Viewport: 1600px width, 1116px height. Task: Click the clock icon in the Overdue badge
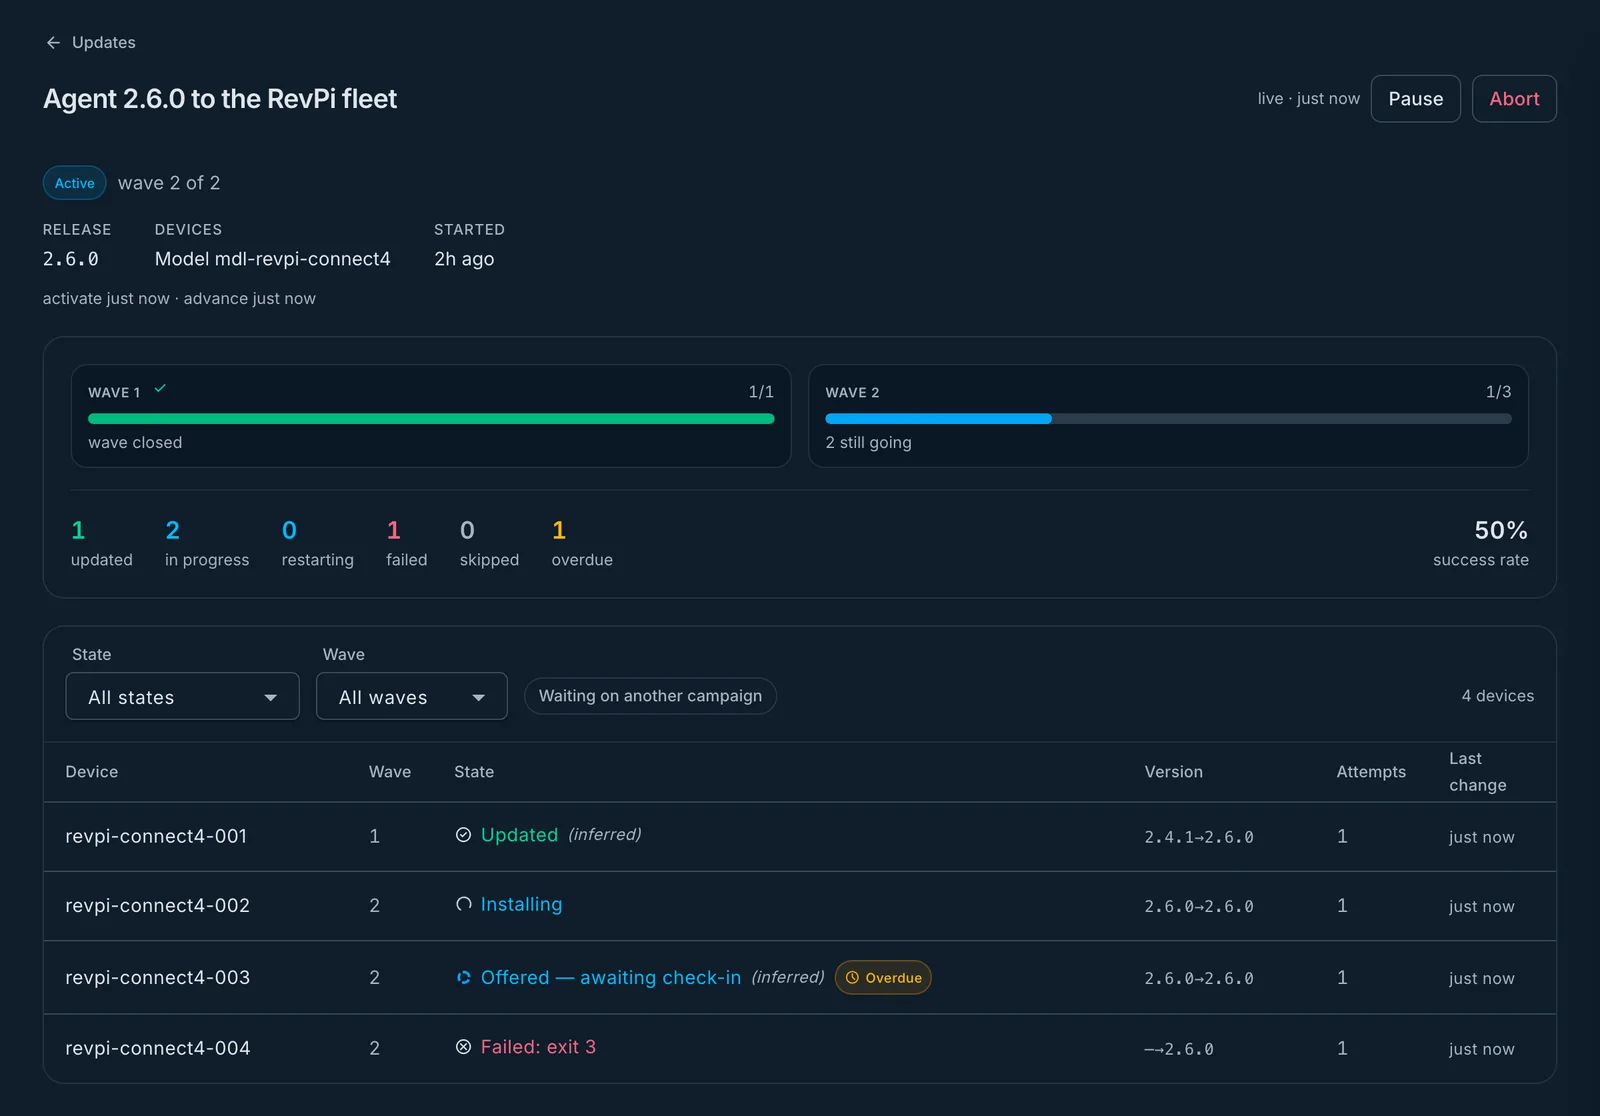tap(852, 978)
